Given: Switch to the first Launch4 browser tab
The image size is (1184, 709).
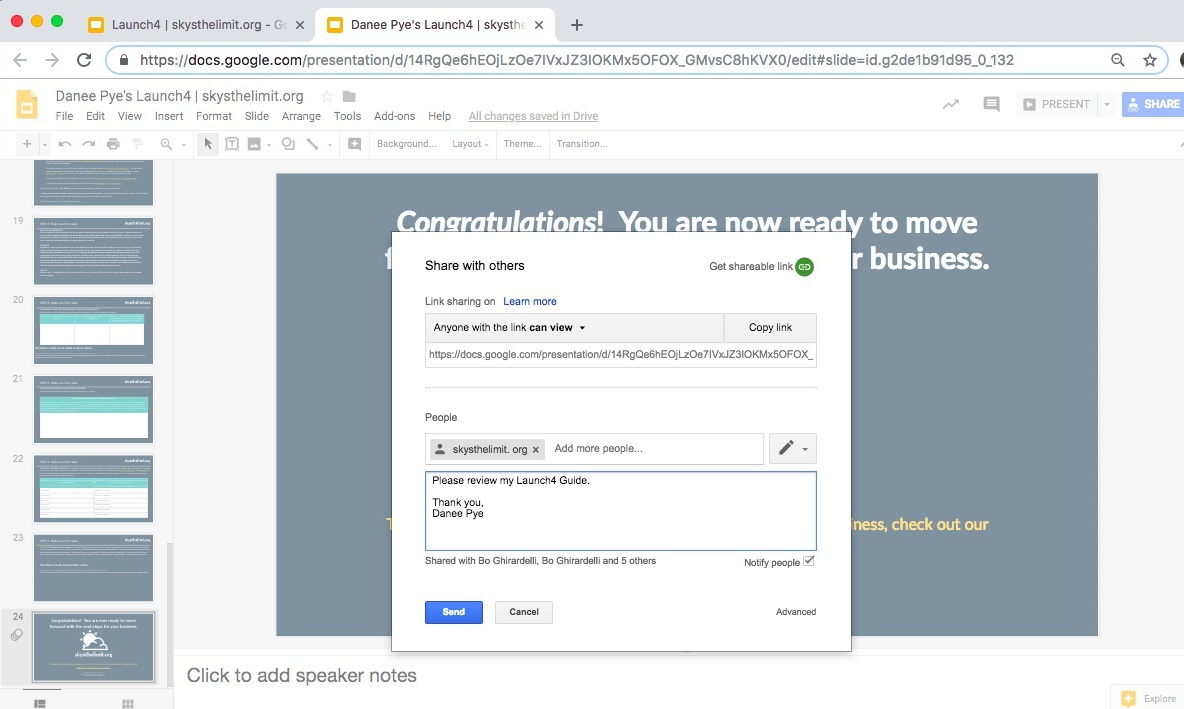Looking at the screenshot, I should pos(196,25).
